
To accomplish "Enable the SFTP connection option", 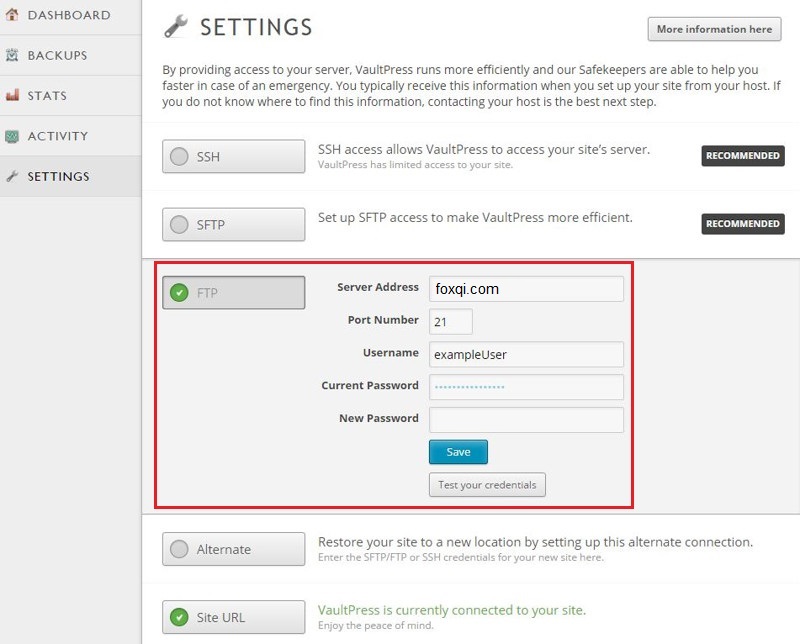I will pyautogui.click(x=232, y=224).
